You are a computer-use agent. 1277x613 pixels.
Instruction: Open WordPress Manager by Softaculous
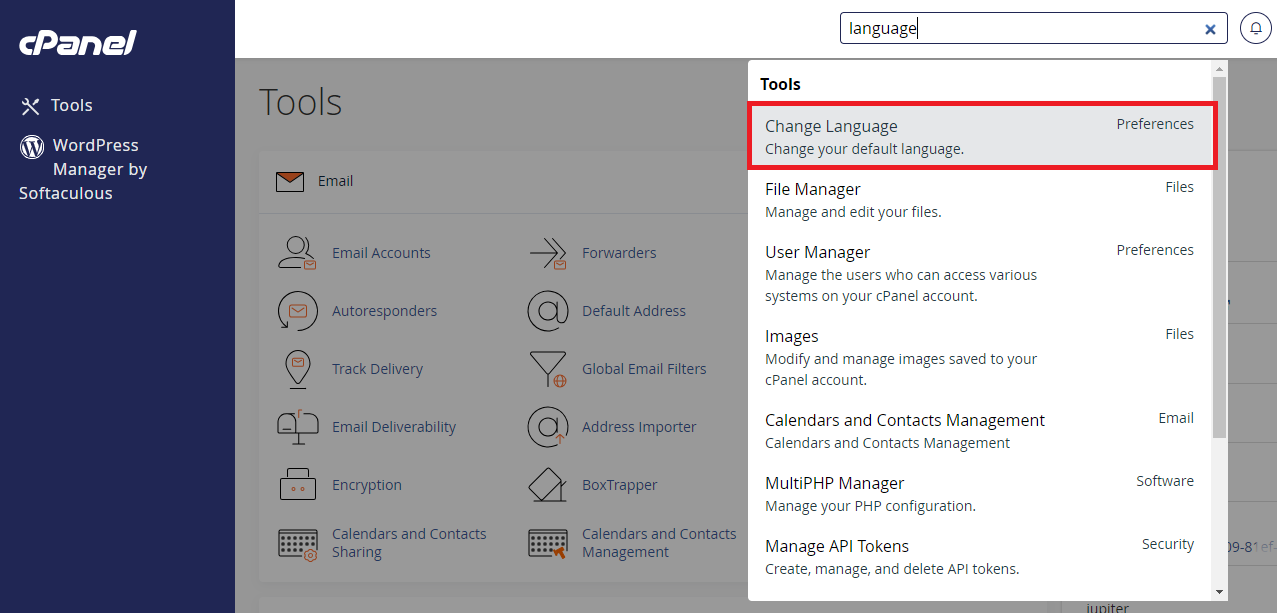click(85, 169)
